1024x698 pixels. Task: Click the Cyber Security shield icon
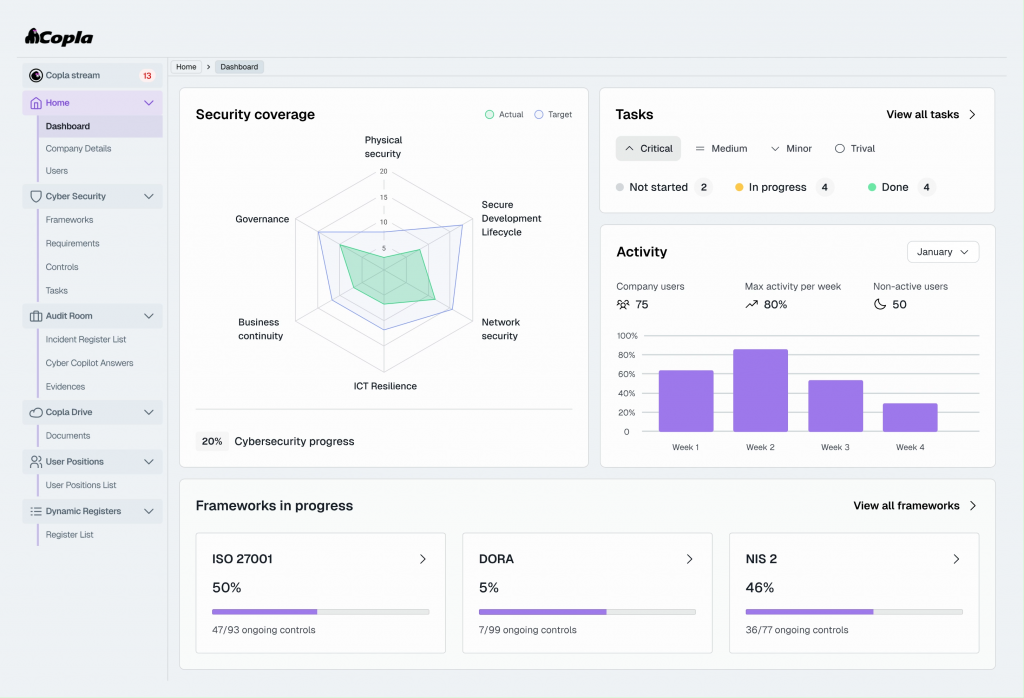[x=36, y=197]
